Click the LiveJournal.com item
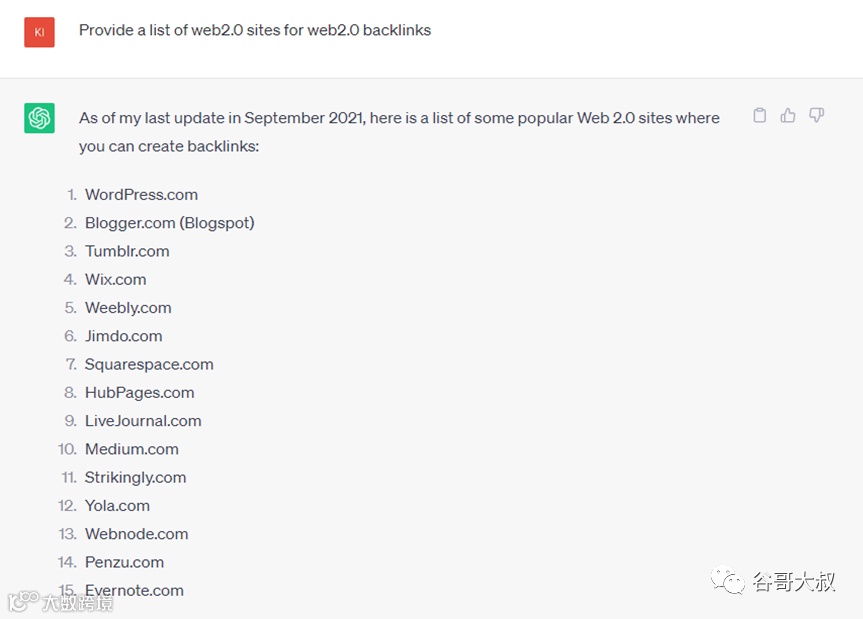Screen dimensions: 863x619 [x=143, y=421]
